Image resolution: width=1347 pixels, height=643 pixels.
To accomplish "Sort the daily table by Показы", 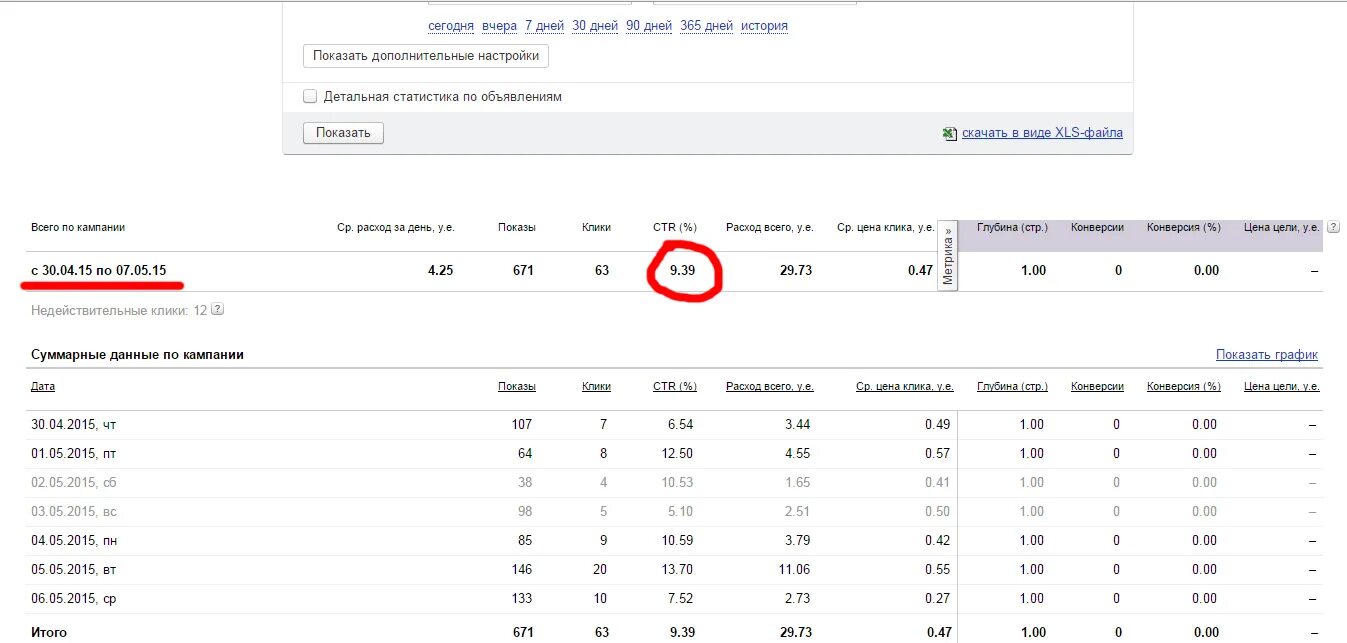I will pyautogui.click(x=517, y=386).
